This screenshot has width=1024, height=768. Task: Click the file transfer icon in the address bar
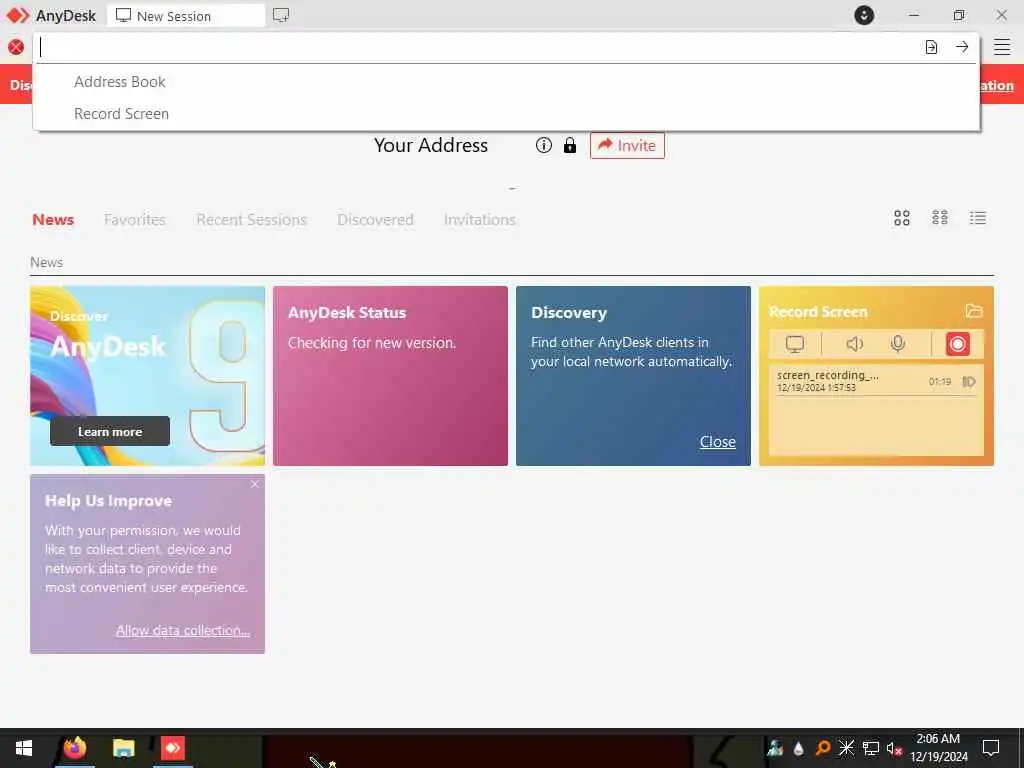click(x=931, y=47)
